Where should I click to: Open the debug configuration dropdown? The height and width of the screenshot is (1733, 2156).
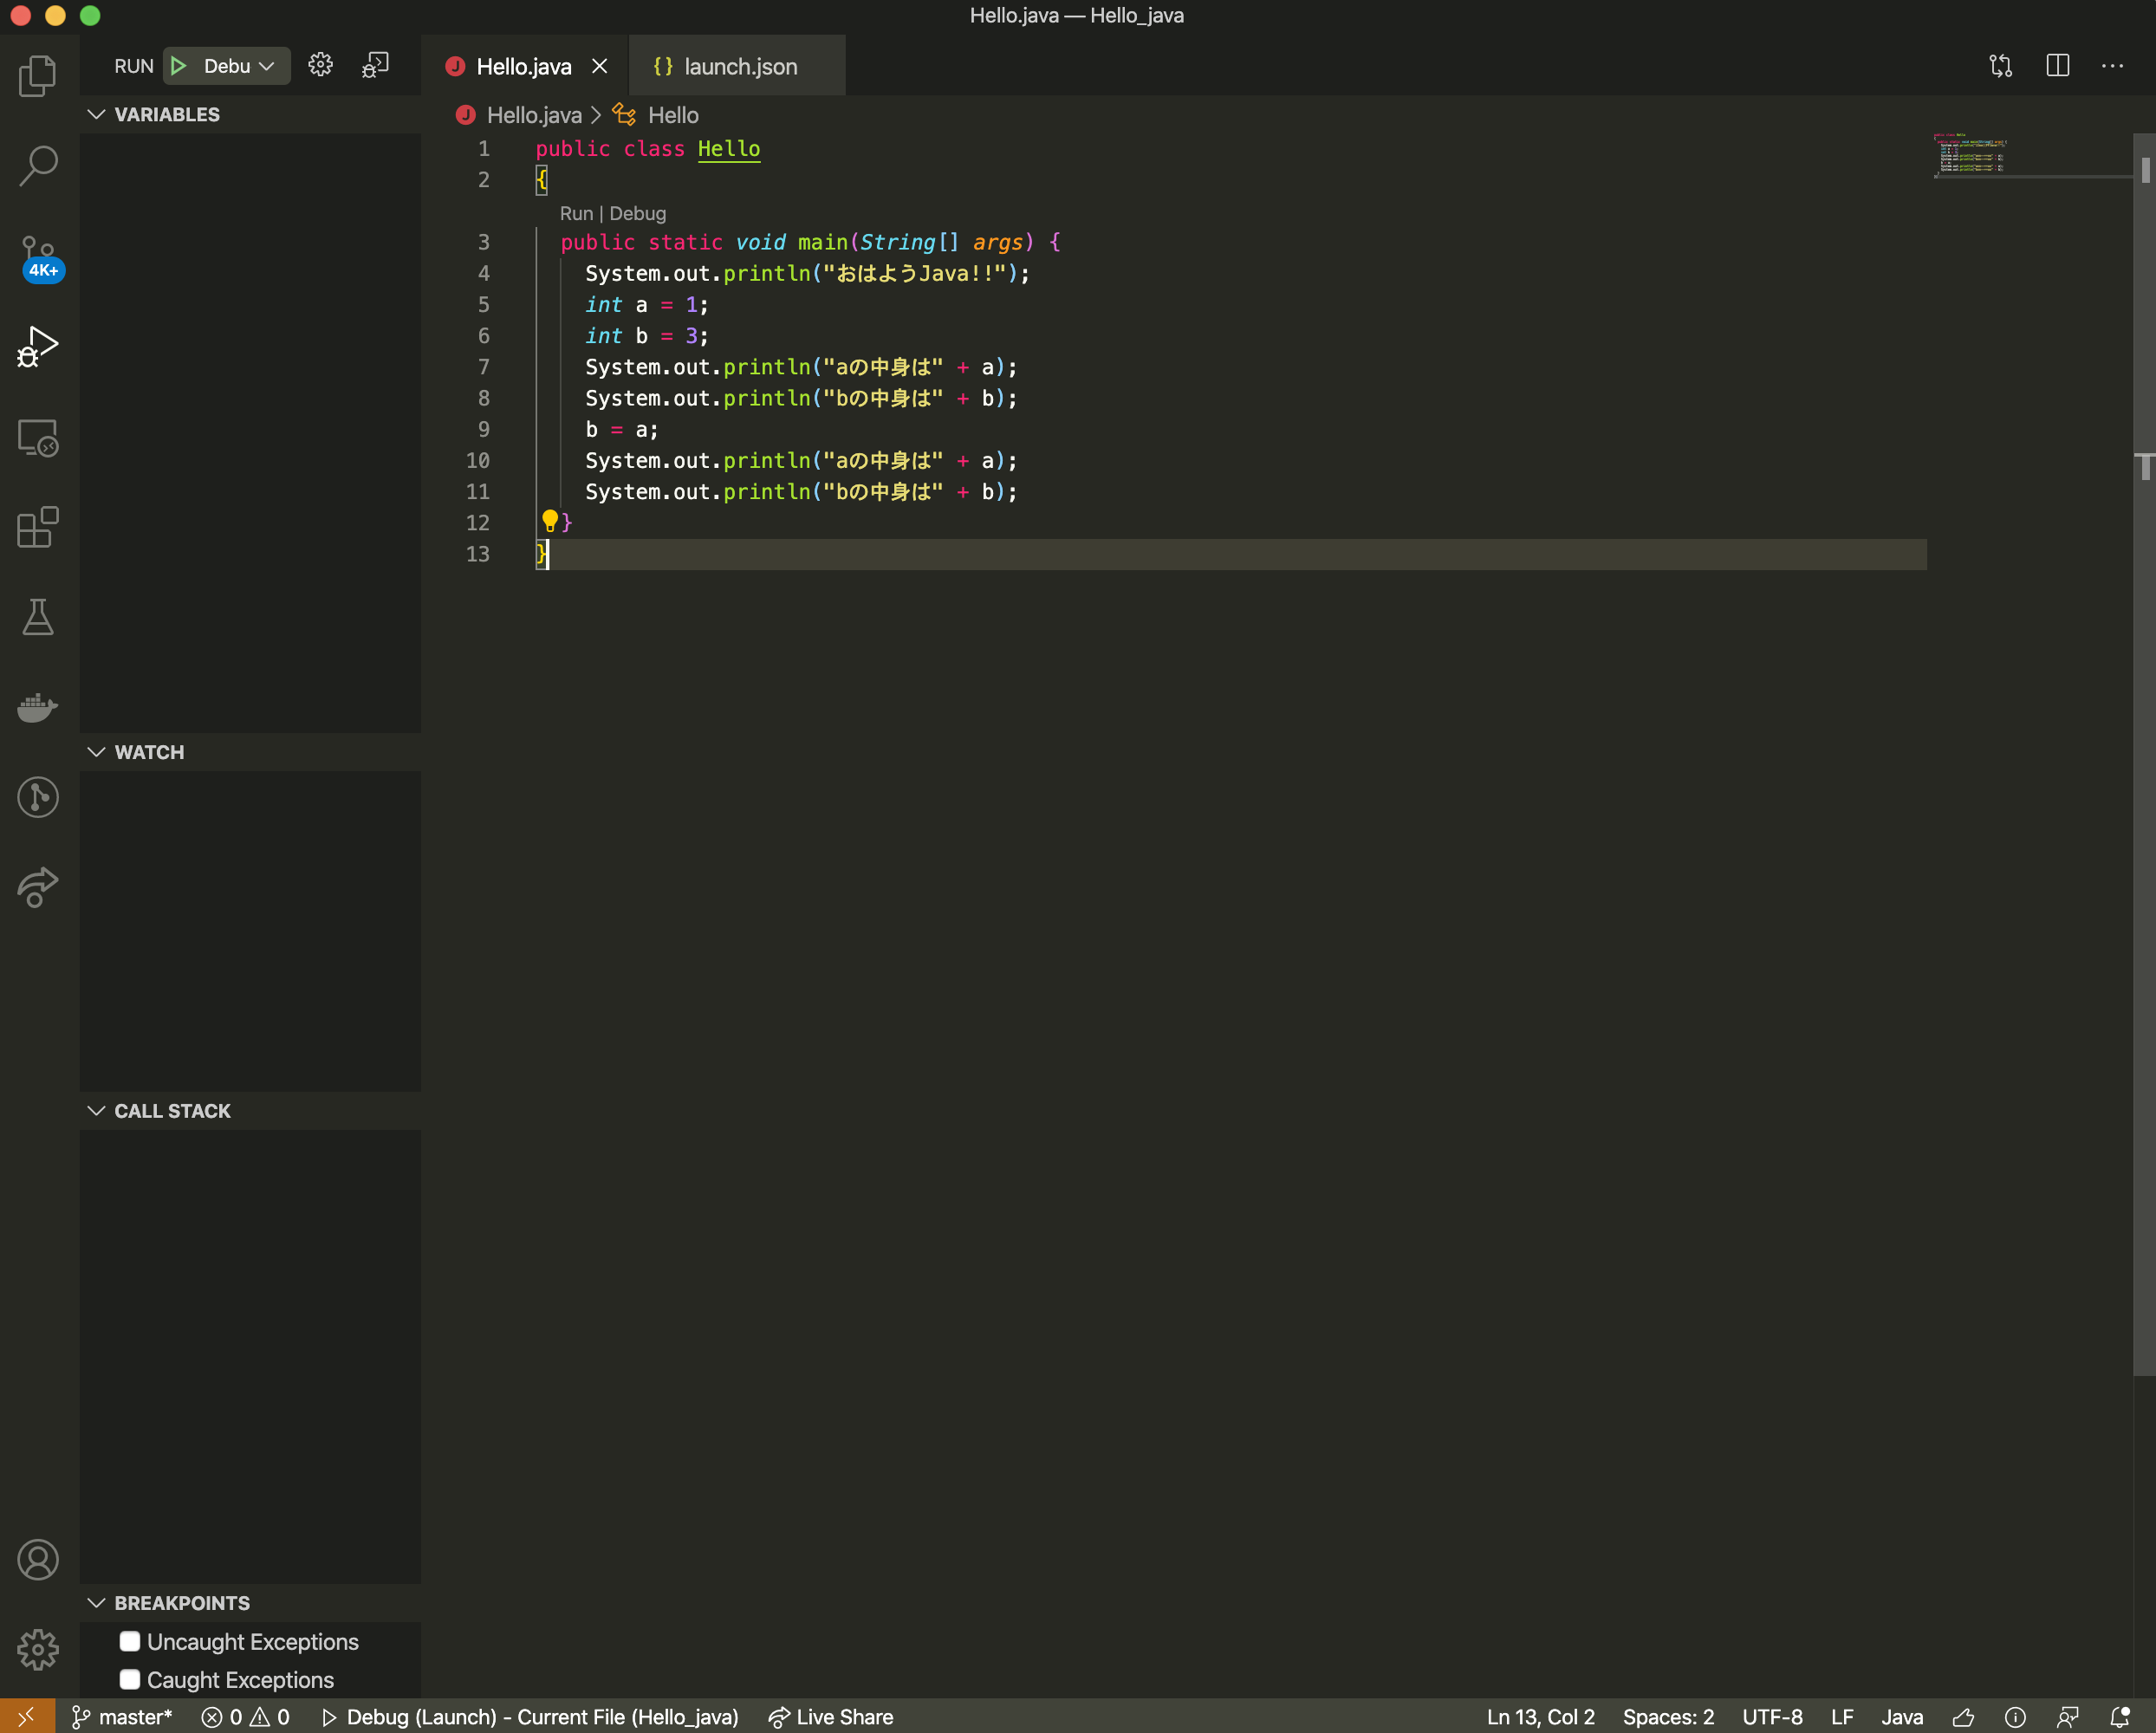(239, 66)
